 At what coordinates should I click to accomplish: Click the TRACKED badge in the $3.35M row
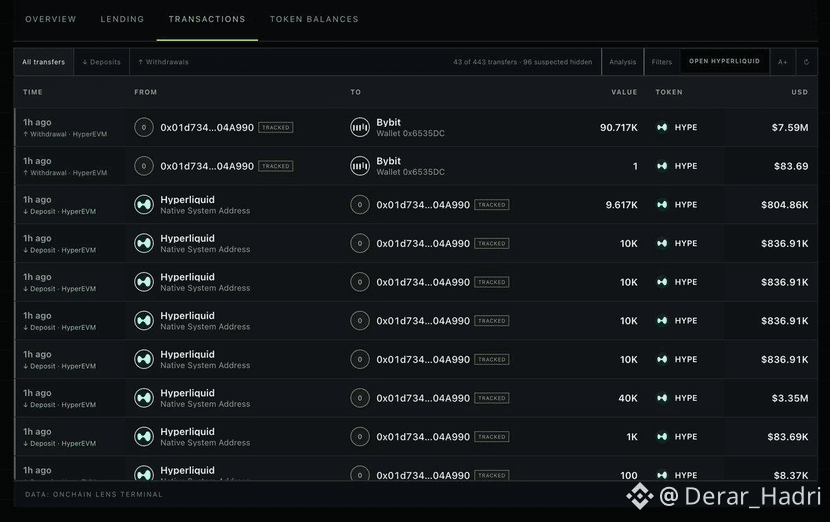tap(492, 398)
